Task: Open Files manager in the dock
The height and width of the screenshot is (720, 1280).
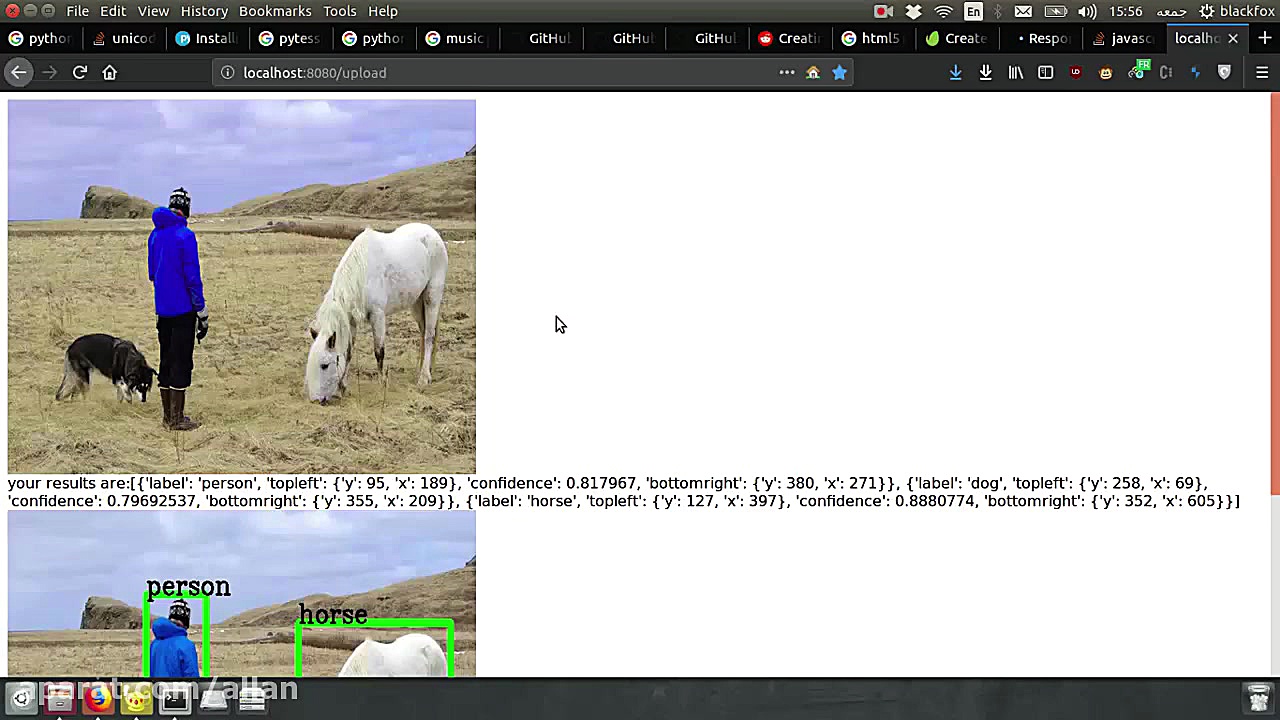Action: [x=59, y=697]
